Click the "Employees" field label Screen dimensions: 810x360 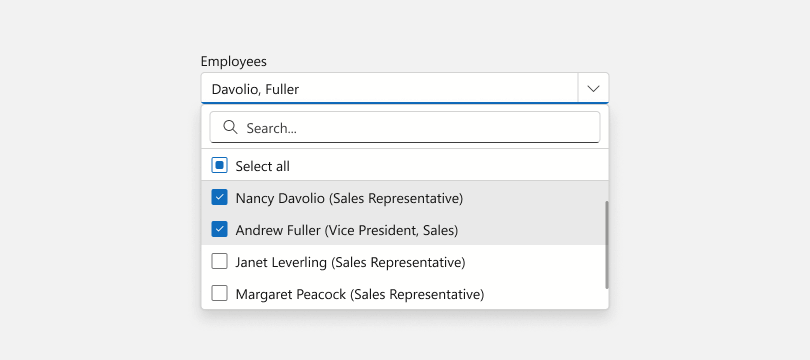233,61
